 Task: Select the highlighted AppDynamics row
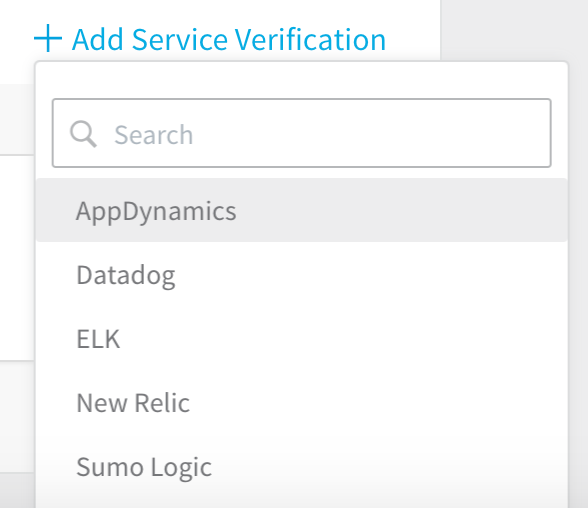pos(302,210)
